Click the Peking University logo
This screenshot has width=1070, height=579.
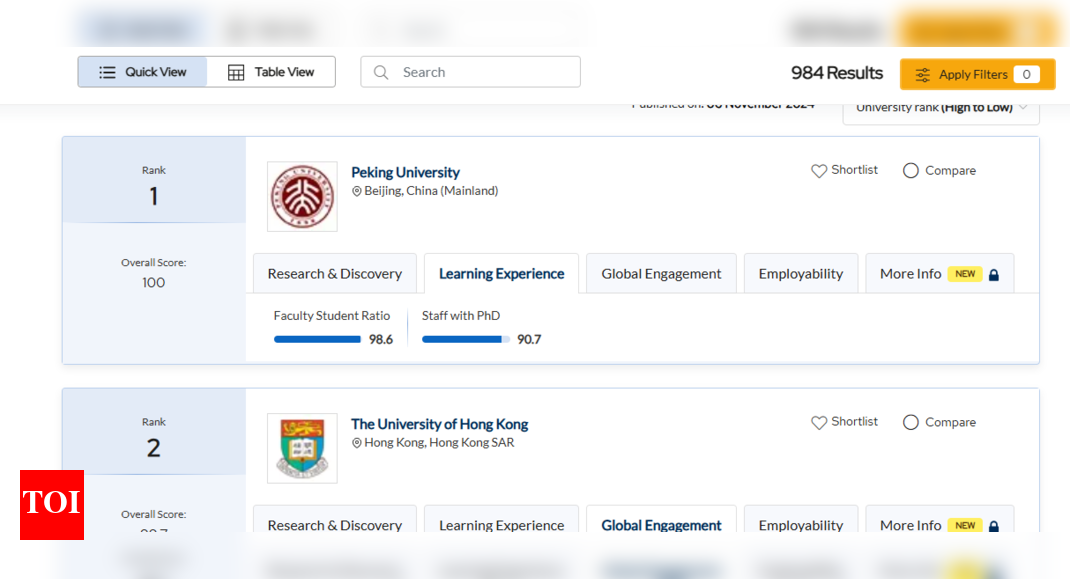tap(302, 197)
